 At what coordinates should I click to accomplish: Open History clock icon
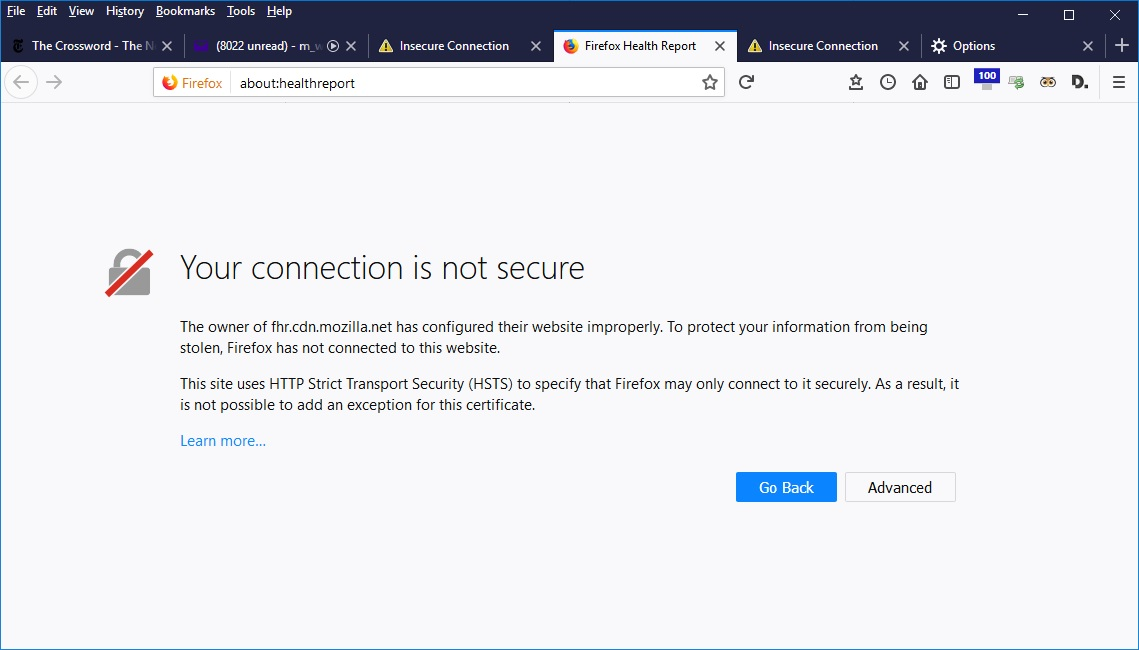tap(888, 82)
